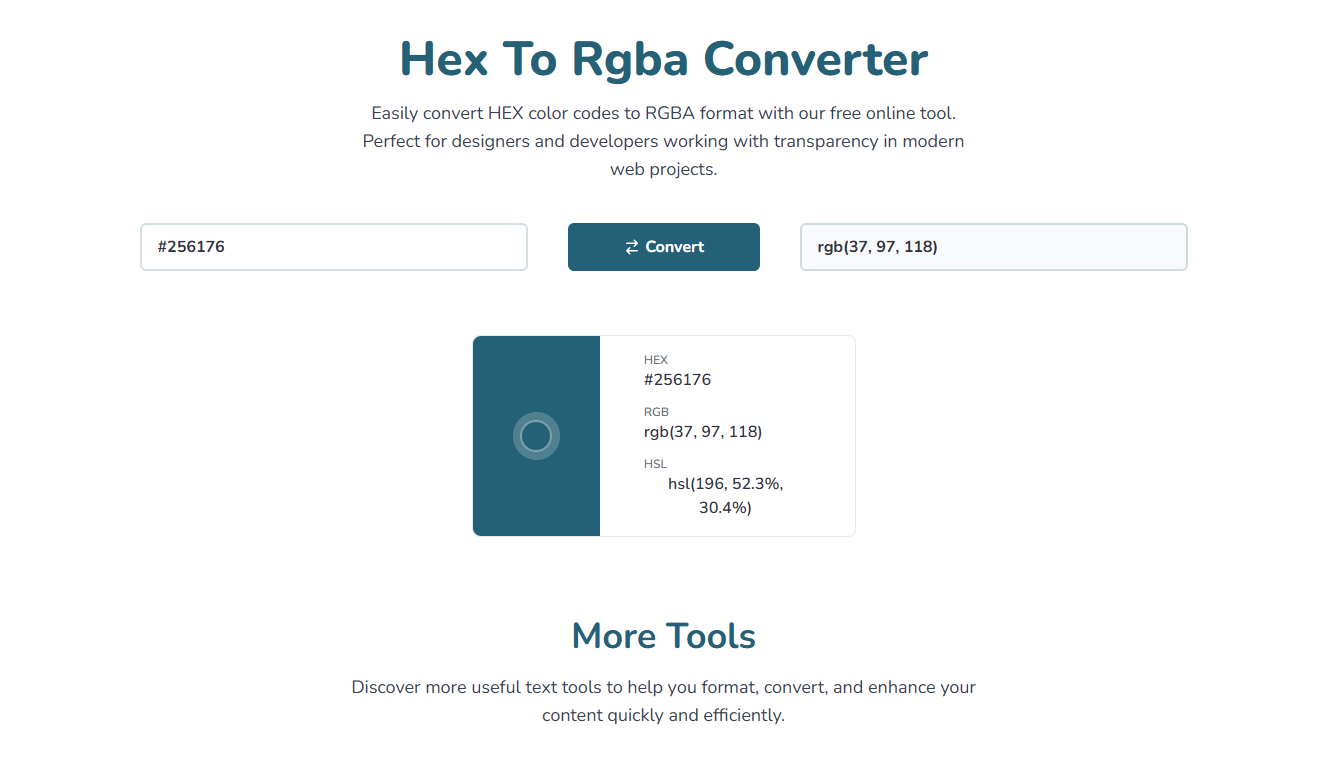Copy the HEX value #256176
The image size is (1335, 758).
coord(677,379)
